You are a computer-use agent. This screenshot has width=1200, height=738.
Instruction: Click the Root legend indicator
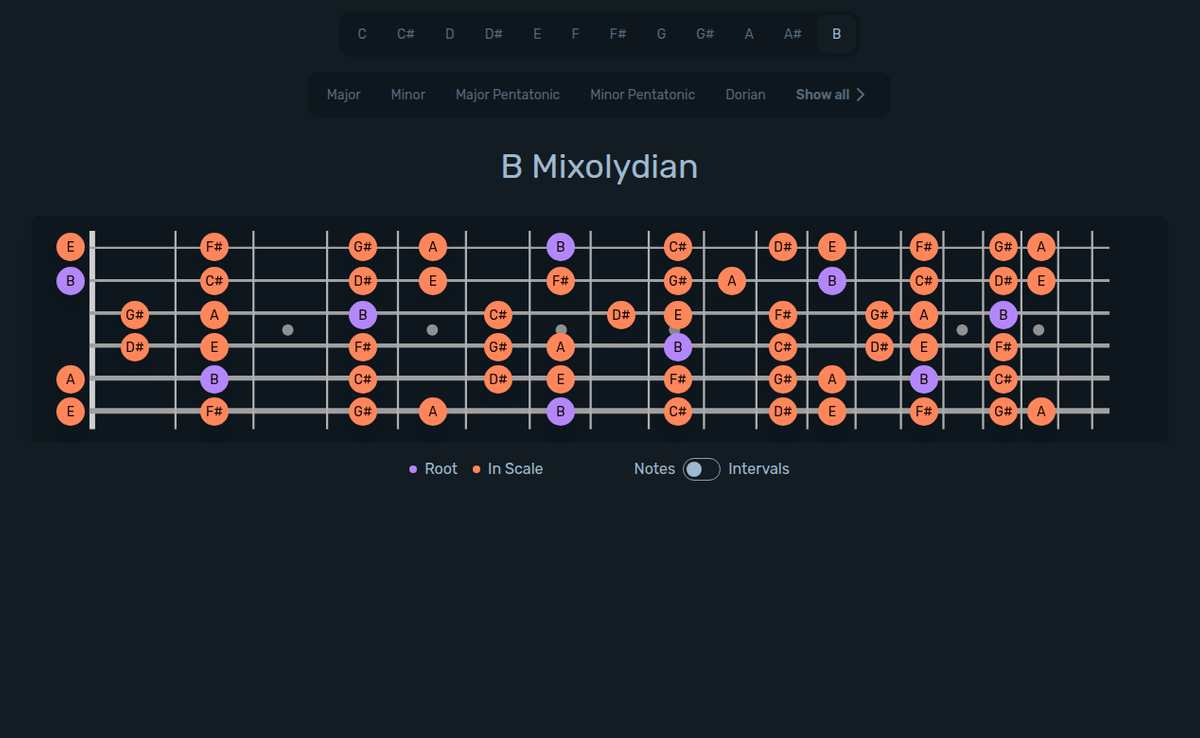[x=413, y=468]
